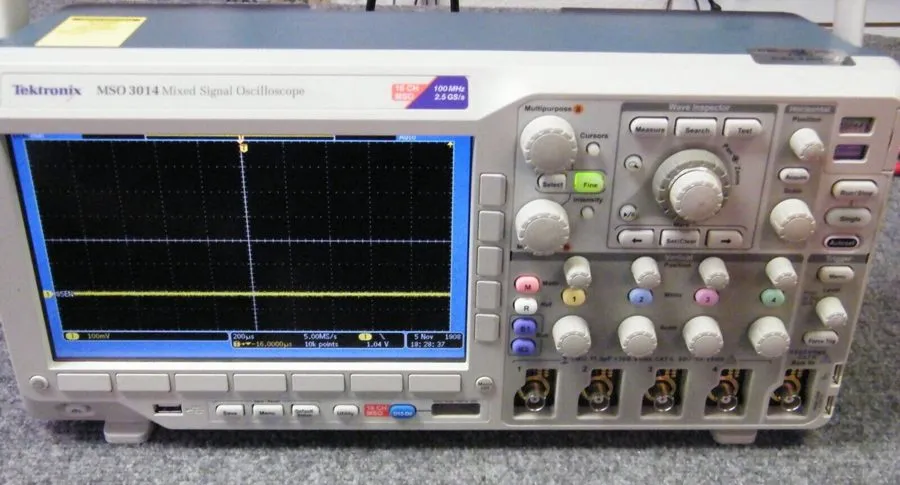Click the trigger position T marker on screen
This screenshot has width=900, height=485.
[x=244, y=148]
